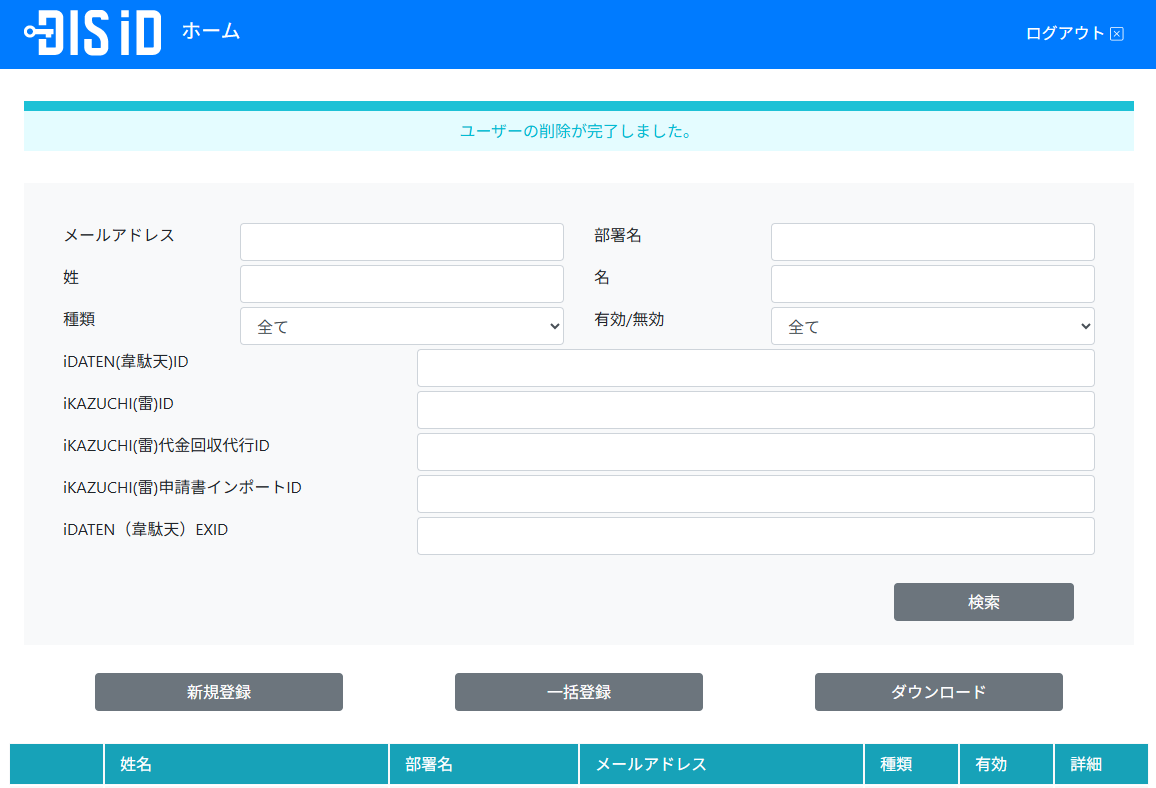Screen dimensions: 1156x788
Task: Click the 姓名 column header
Action: (x=246, y=764)
